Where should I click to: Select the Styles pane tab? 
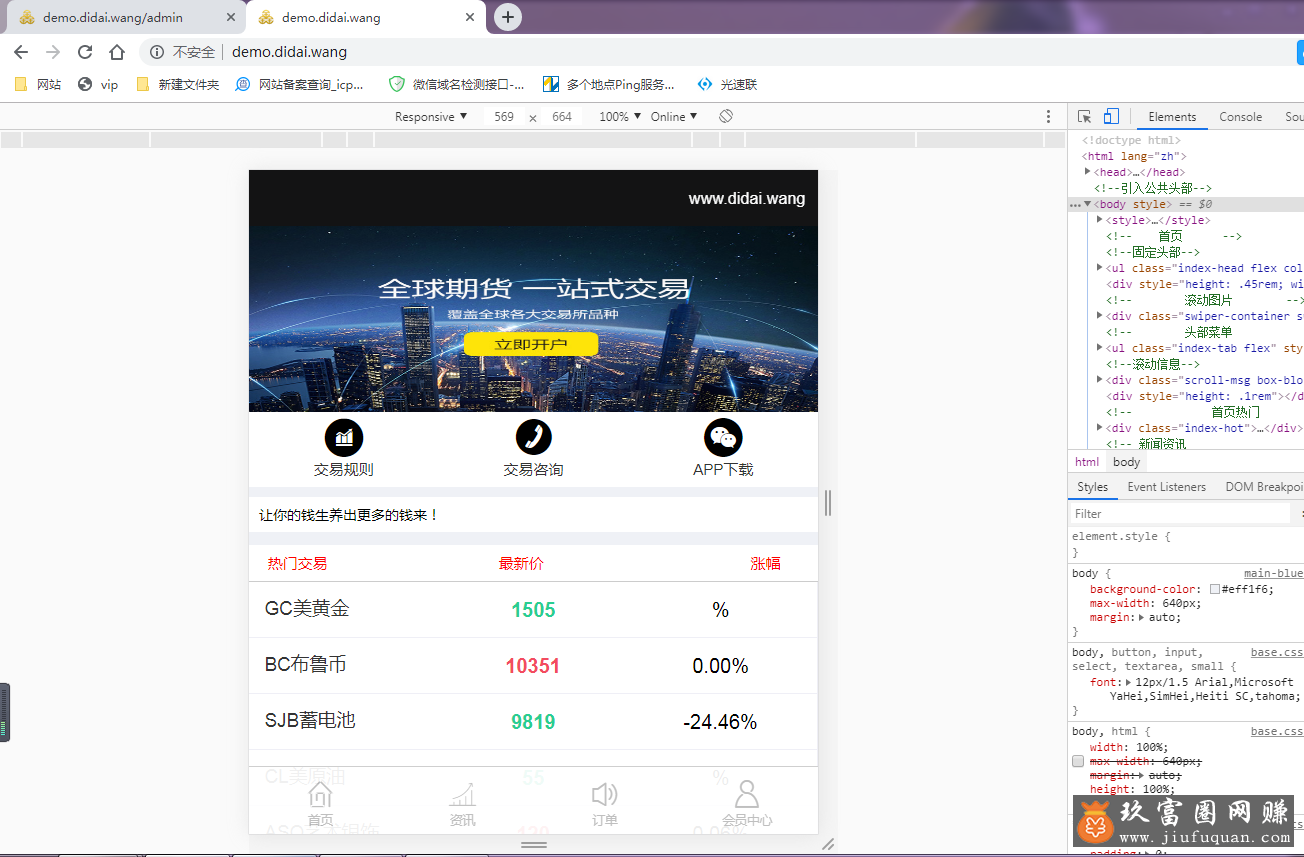click(1092, 487)
